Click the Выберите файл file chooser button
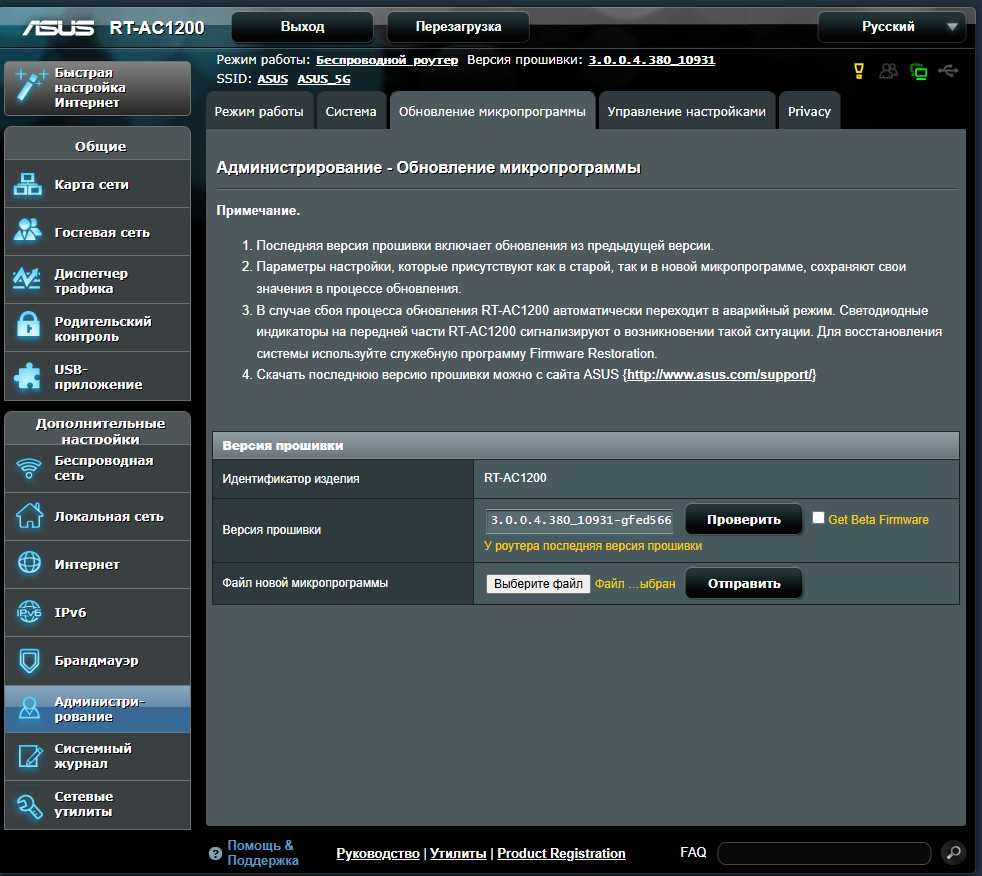982x876 pixels. pos(538,584)
